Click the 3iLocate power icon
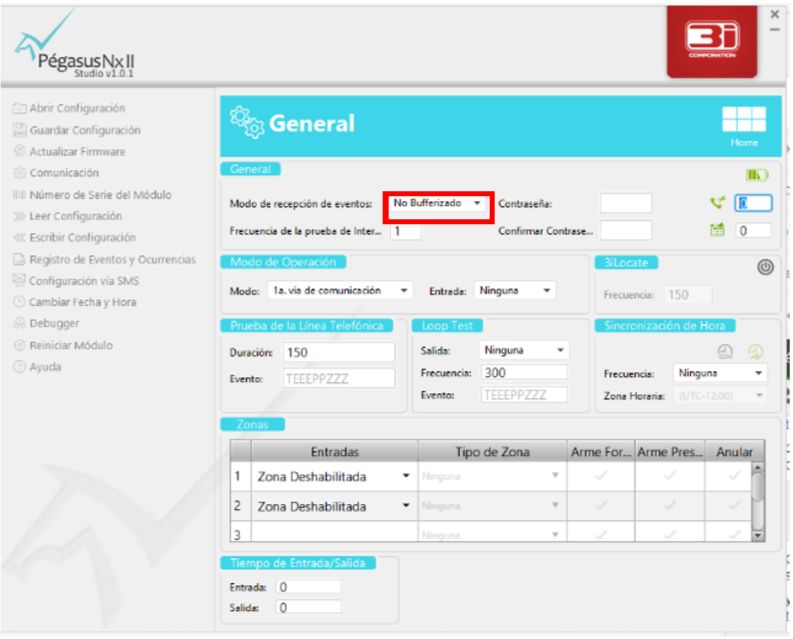 click(x=765, y=267)
